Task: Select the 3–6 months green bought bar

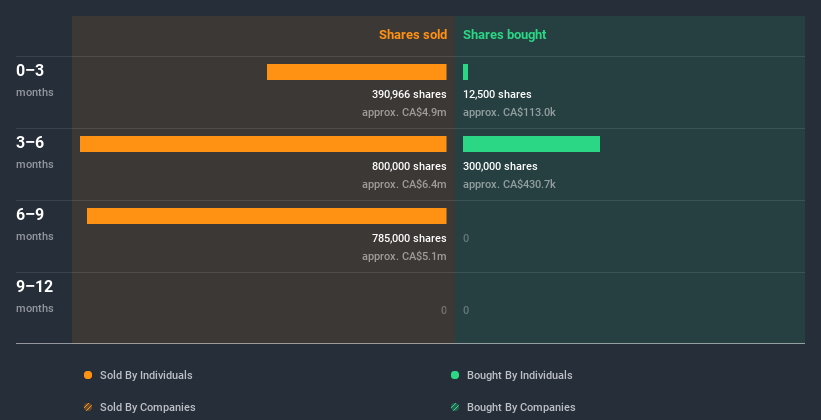Action: [531, 144]
